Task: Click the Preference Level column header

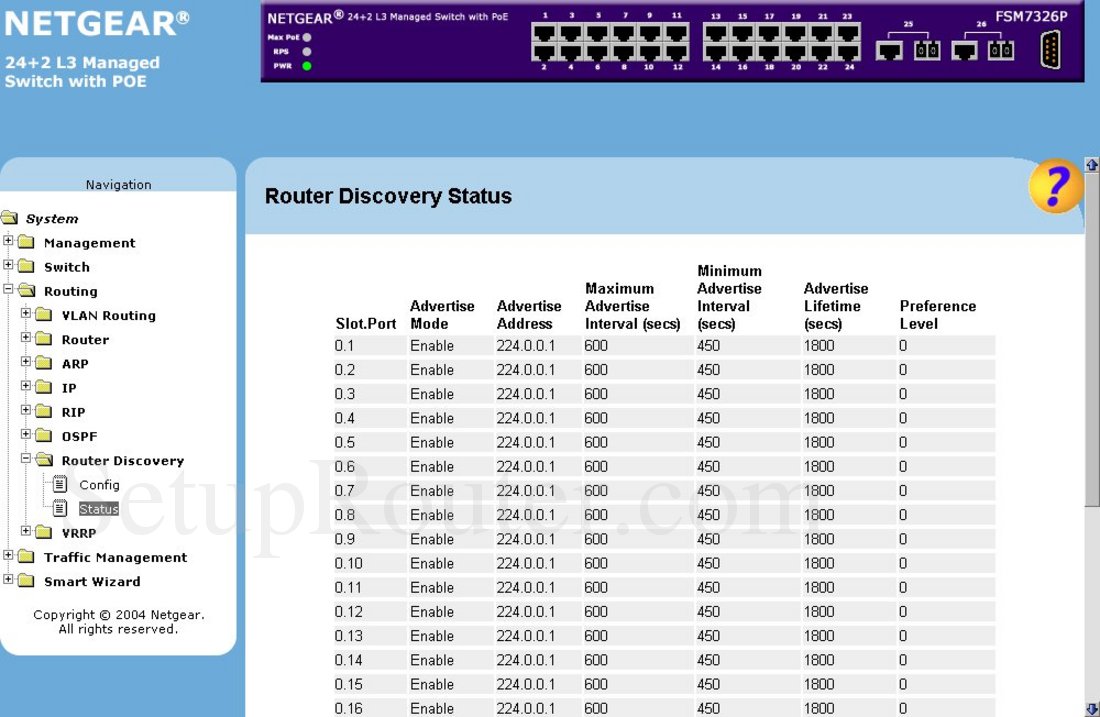Action: click(x=938, y=315)
